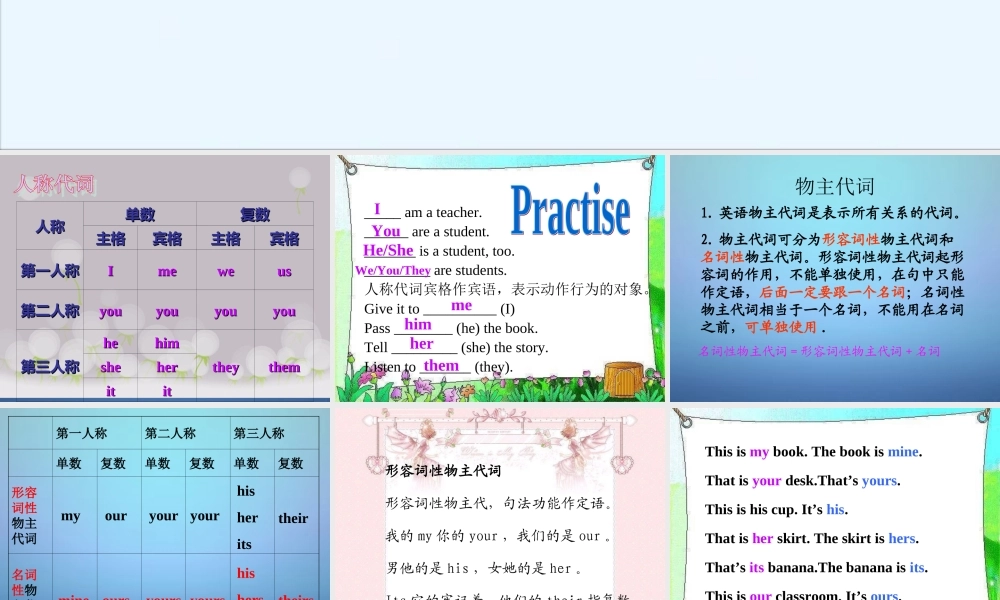Click the pronoun table slide with 第一人称 column

[165, 500]
